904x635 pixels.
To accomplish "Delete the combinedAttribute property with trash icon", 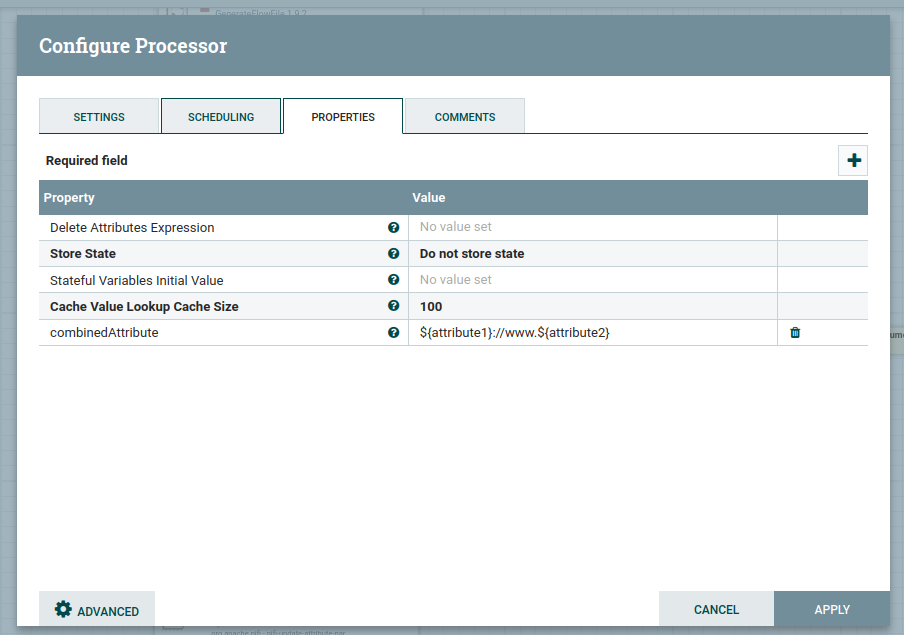I will click(795, 333).
